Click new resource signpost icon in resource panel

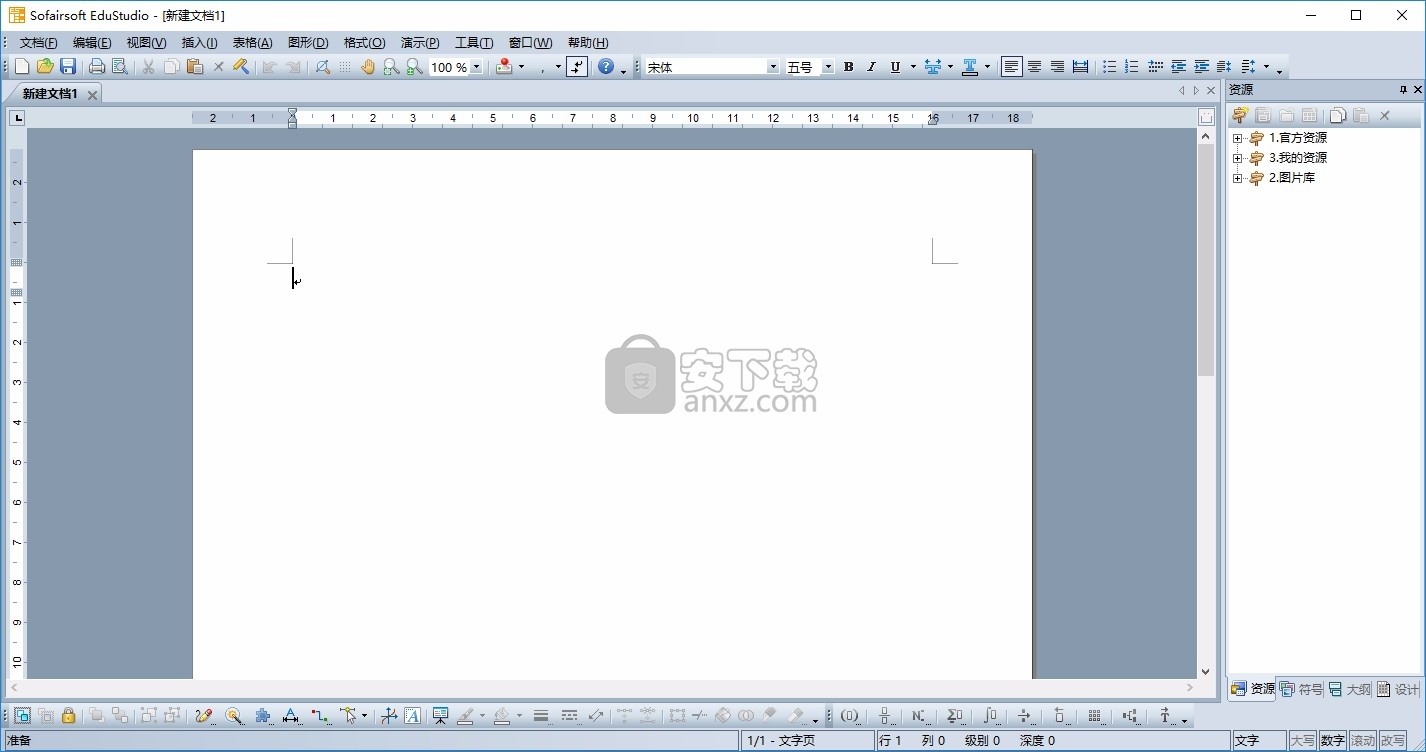tap(1240, 116)
